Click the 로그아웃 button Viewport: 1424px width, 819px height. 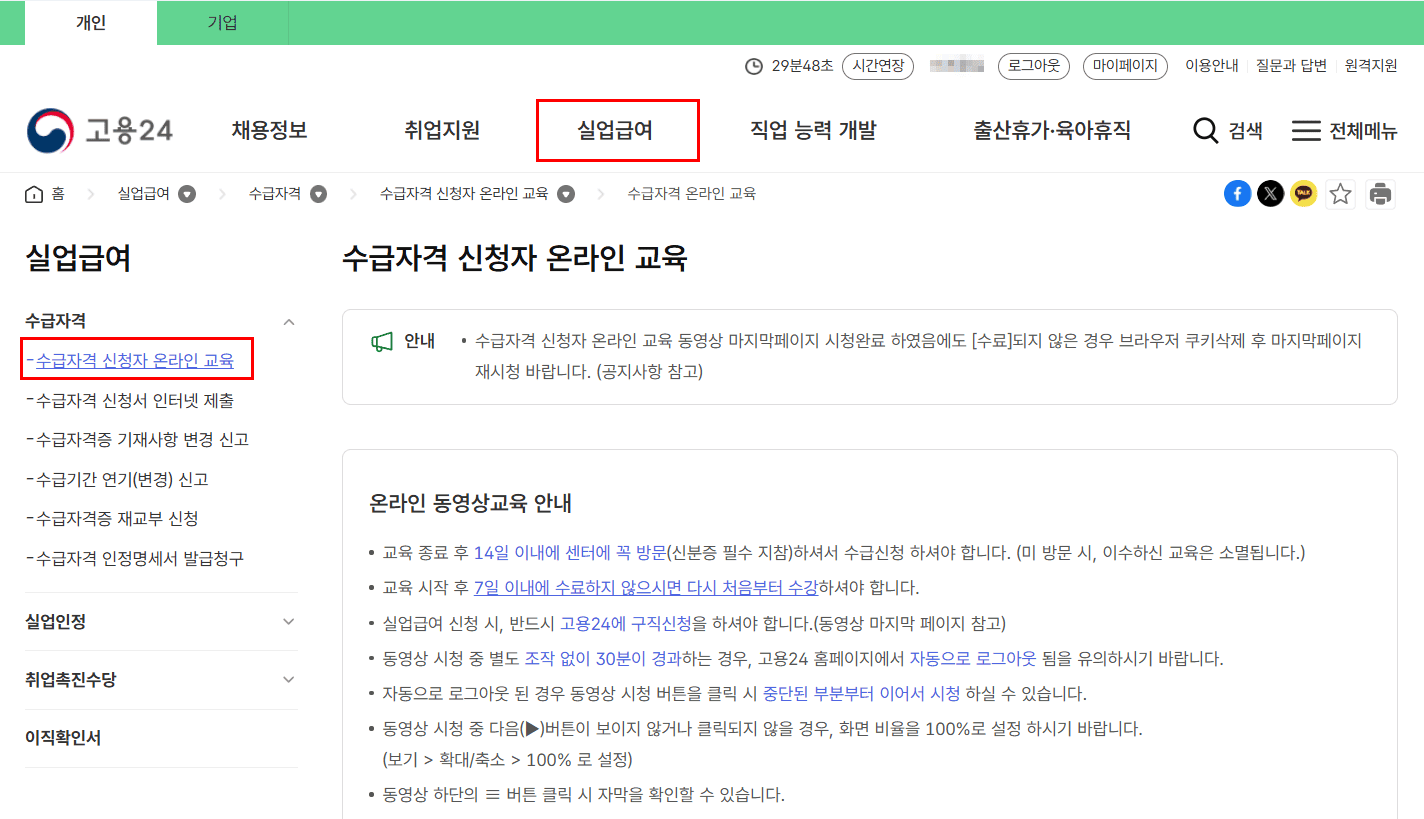[1033, 66]
